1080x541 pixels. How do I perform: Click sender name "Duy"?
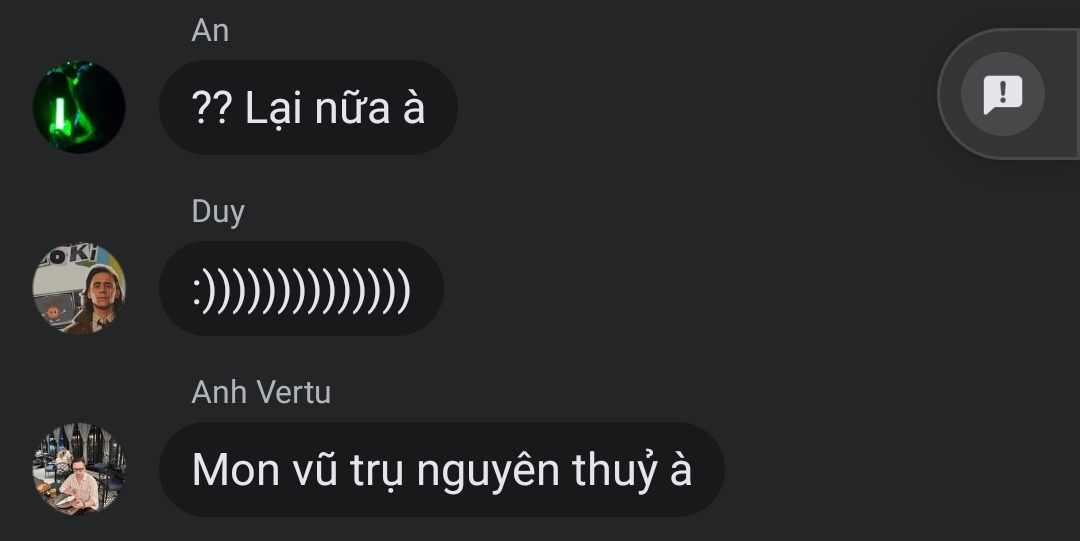coord(218,212)
